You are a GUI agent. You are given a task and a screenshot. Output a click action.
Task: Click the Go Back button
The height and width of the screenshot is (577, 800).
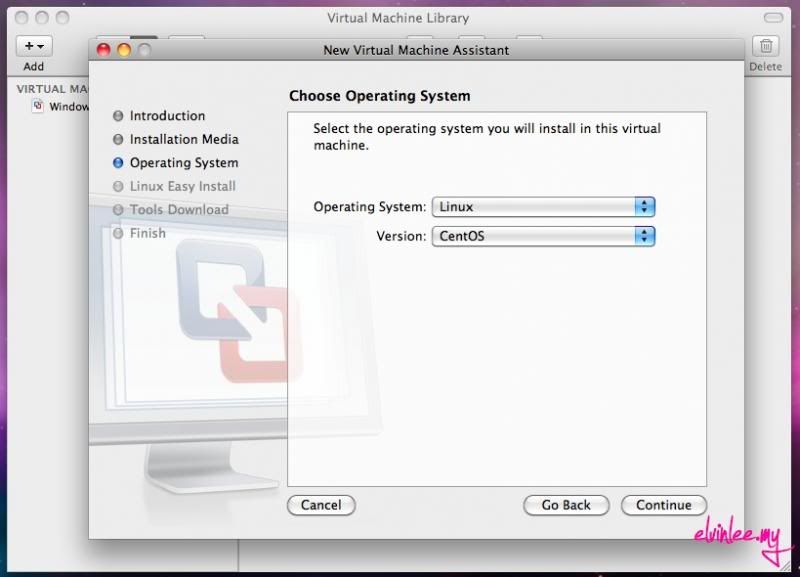click(x=566, y=505)
